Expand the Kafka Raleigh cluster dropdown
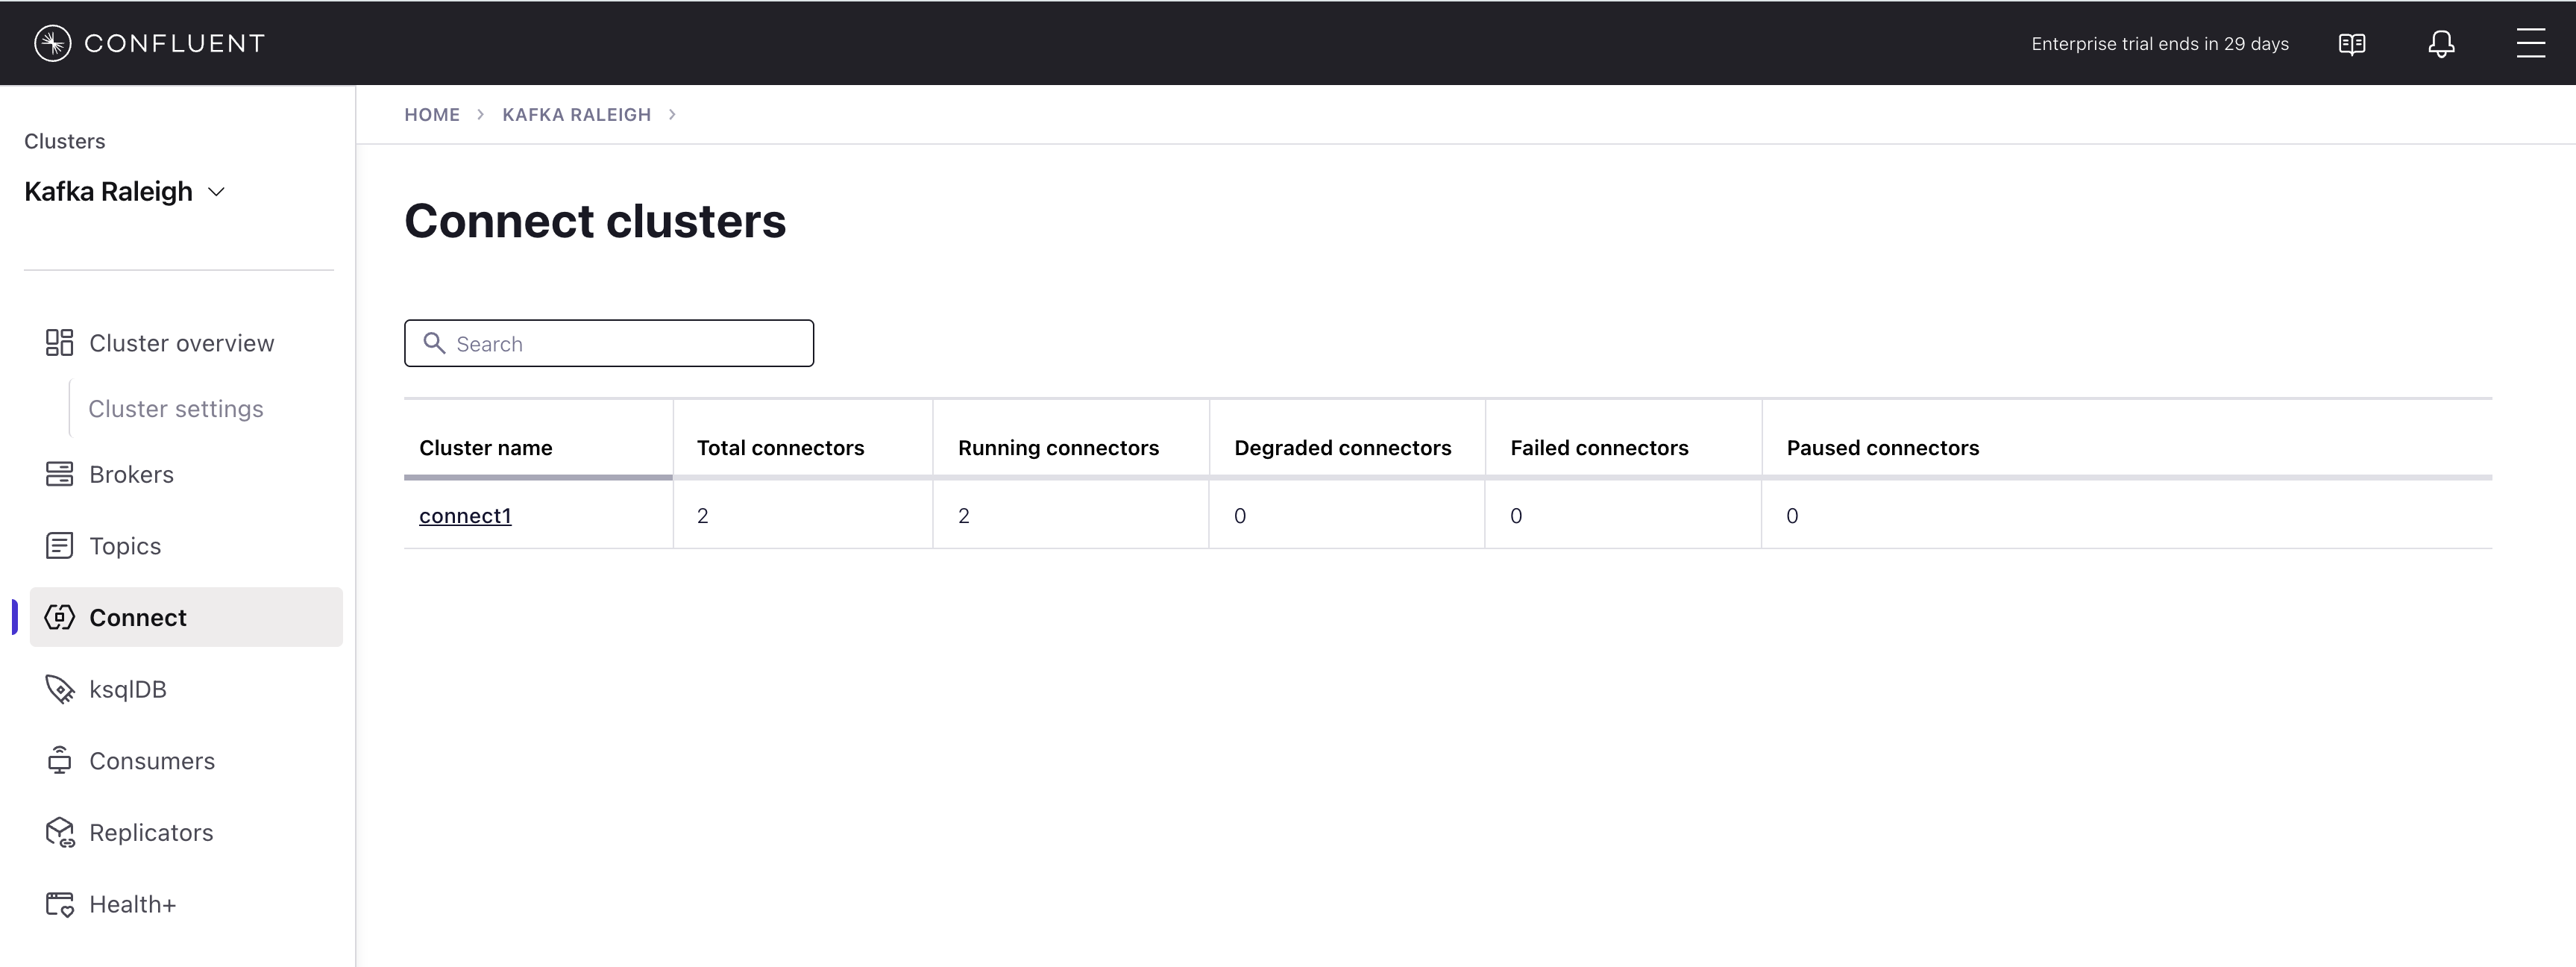This screenshot has width=2576, height=967. tap(216, 192)
